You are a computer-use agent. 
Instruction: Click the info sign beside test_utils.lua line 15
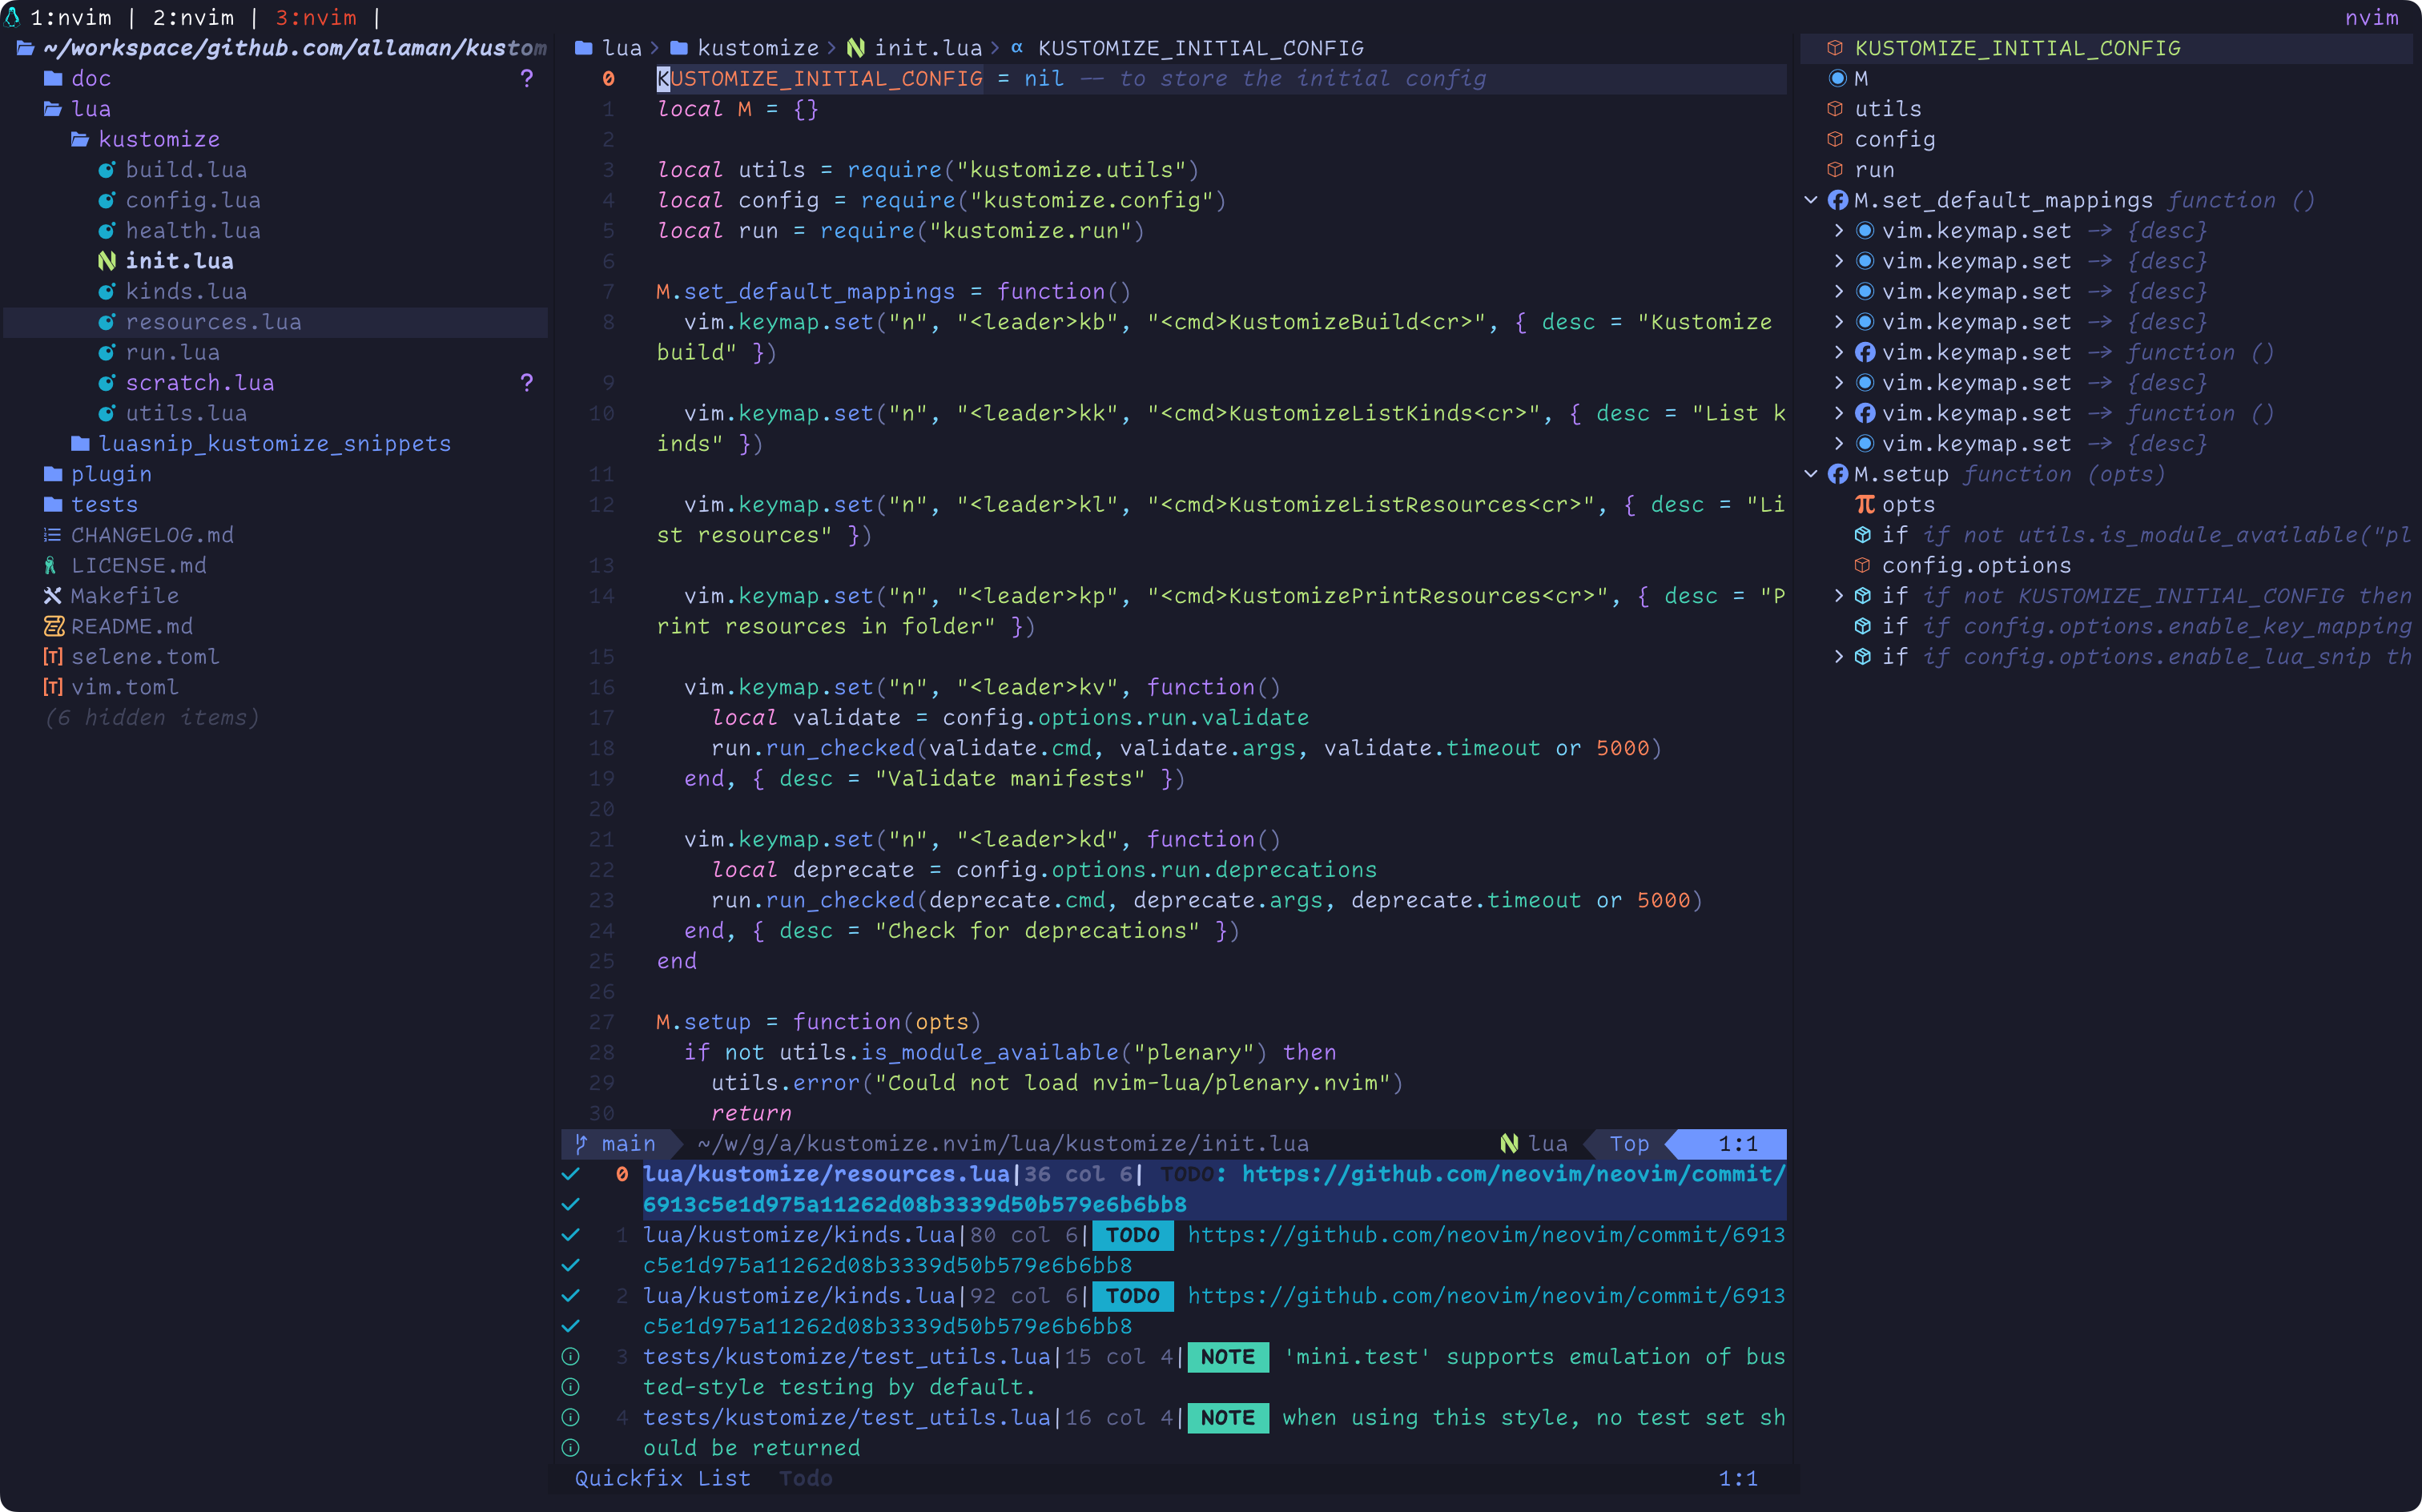point(571,1357)
